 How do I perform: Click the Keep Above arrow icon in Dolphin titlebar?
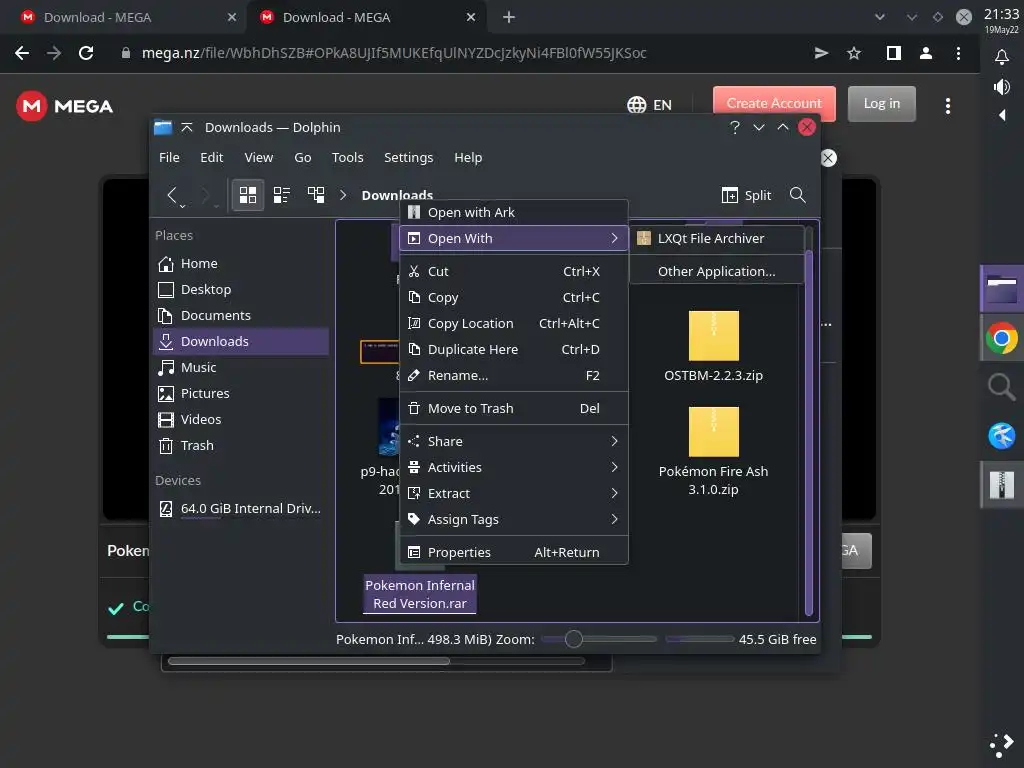187,127
